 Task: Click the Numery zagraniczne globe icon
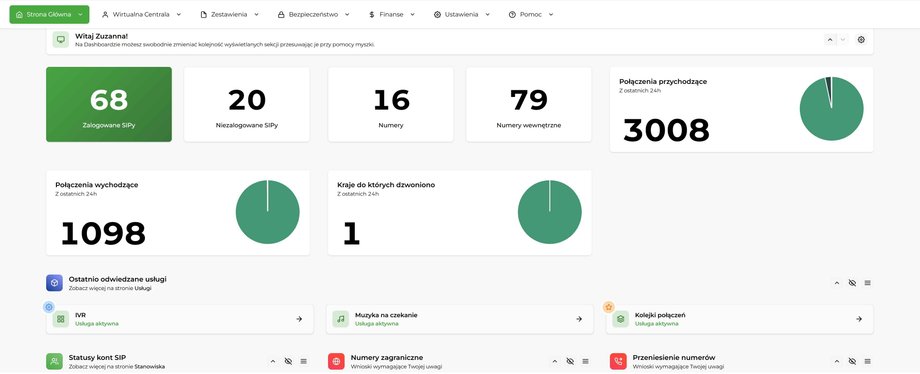point(336,361)
